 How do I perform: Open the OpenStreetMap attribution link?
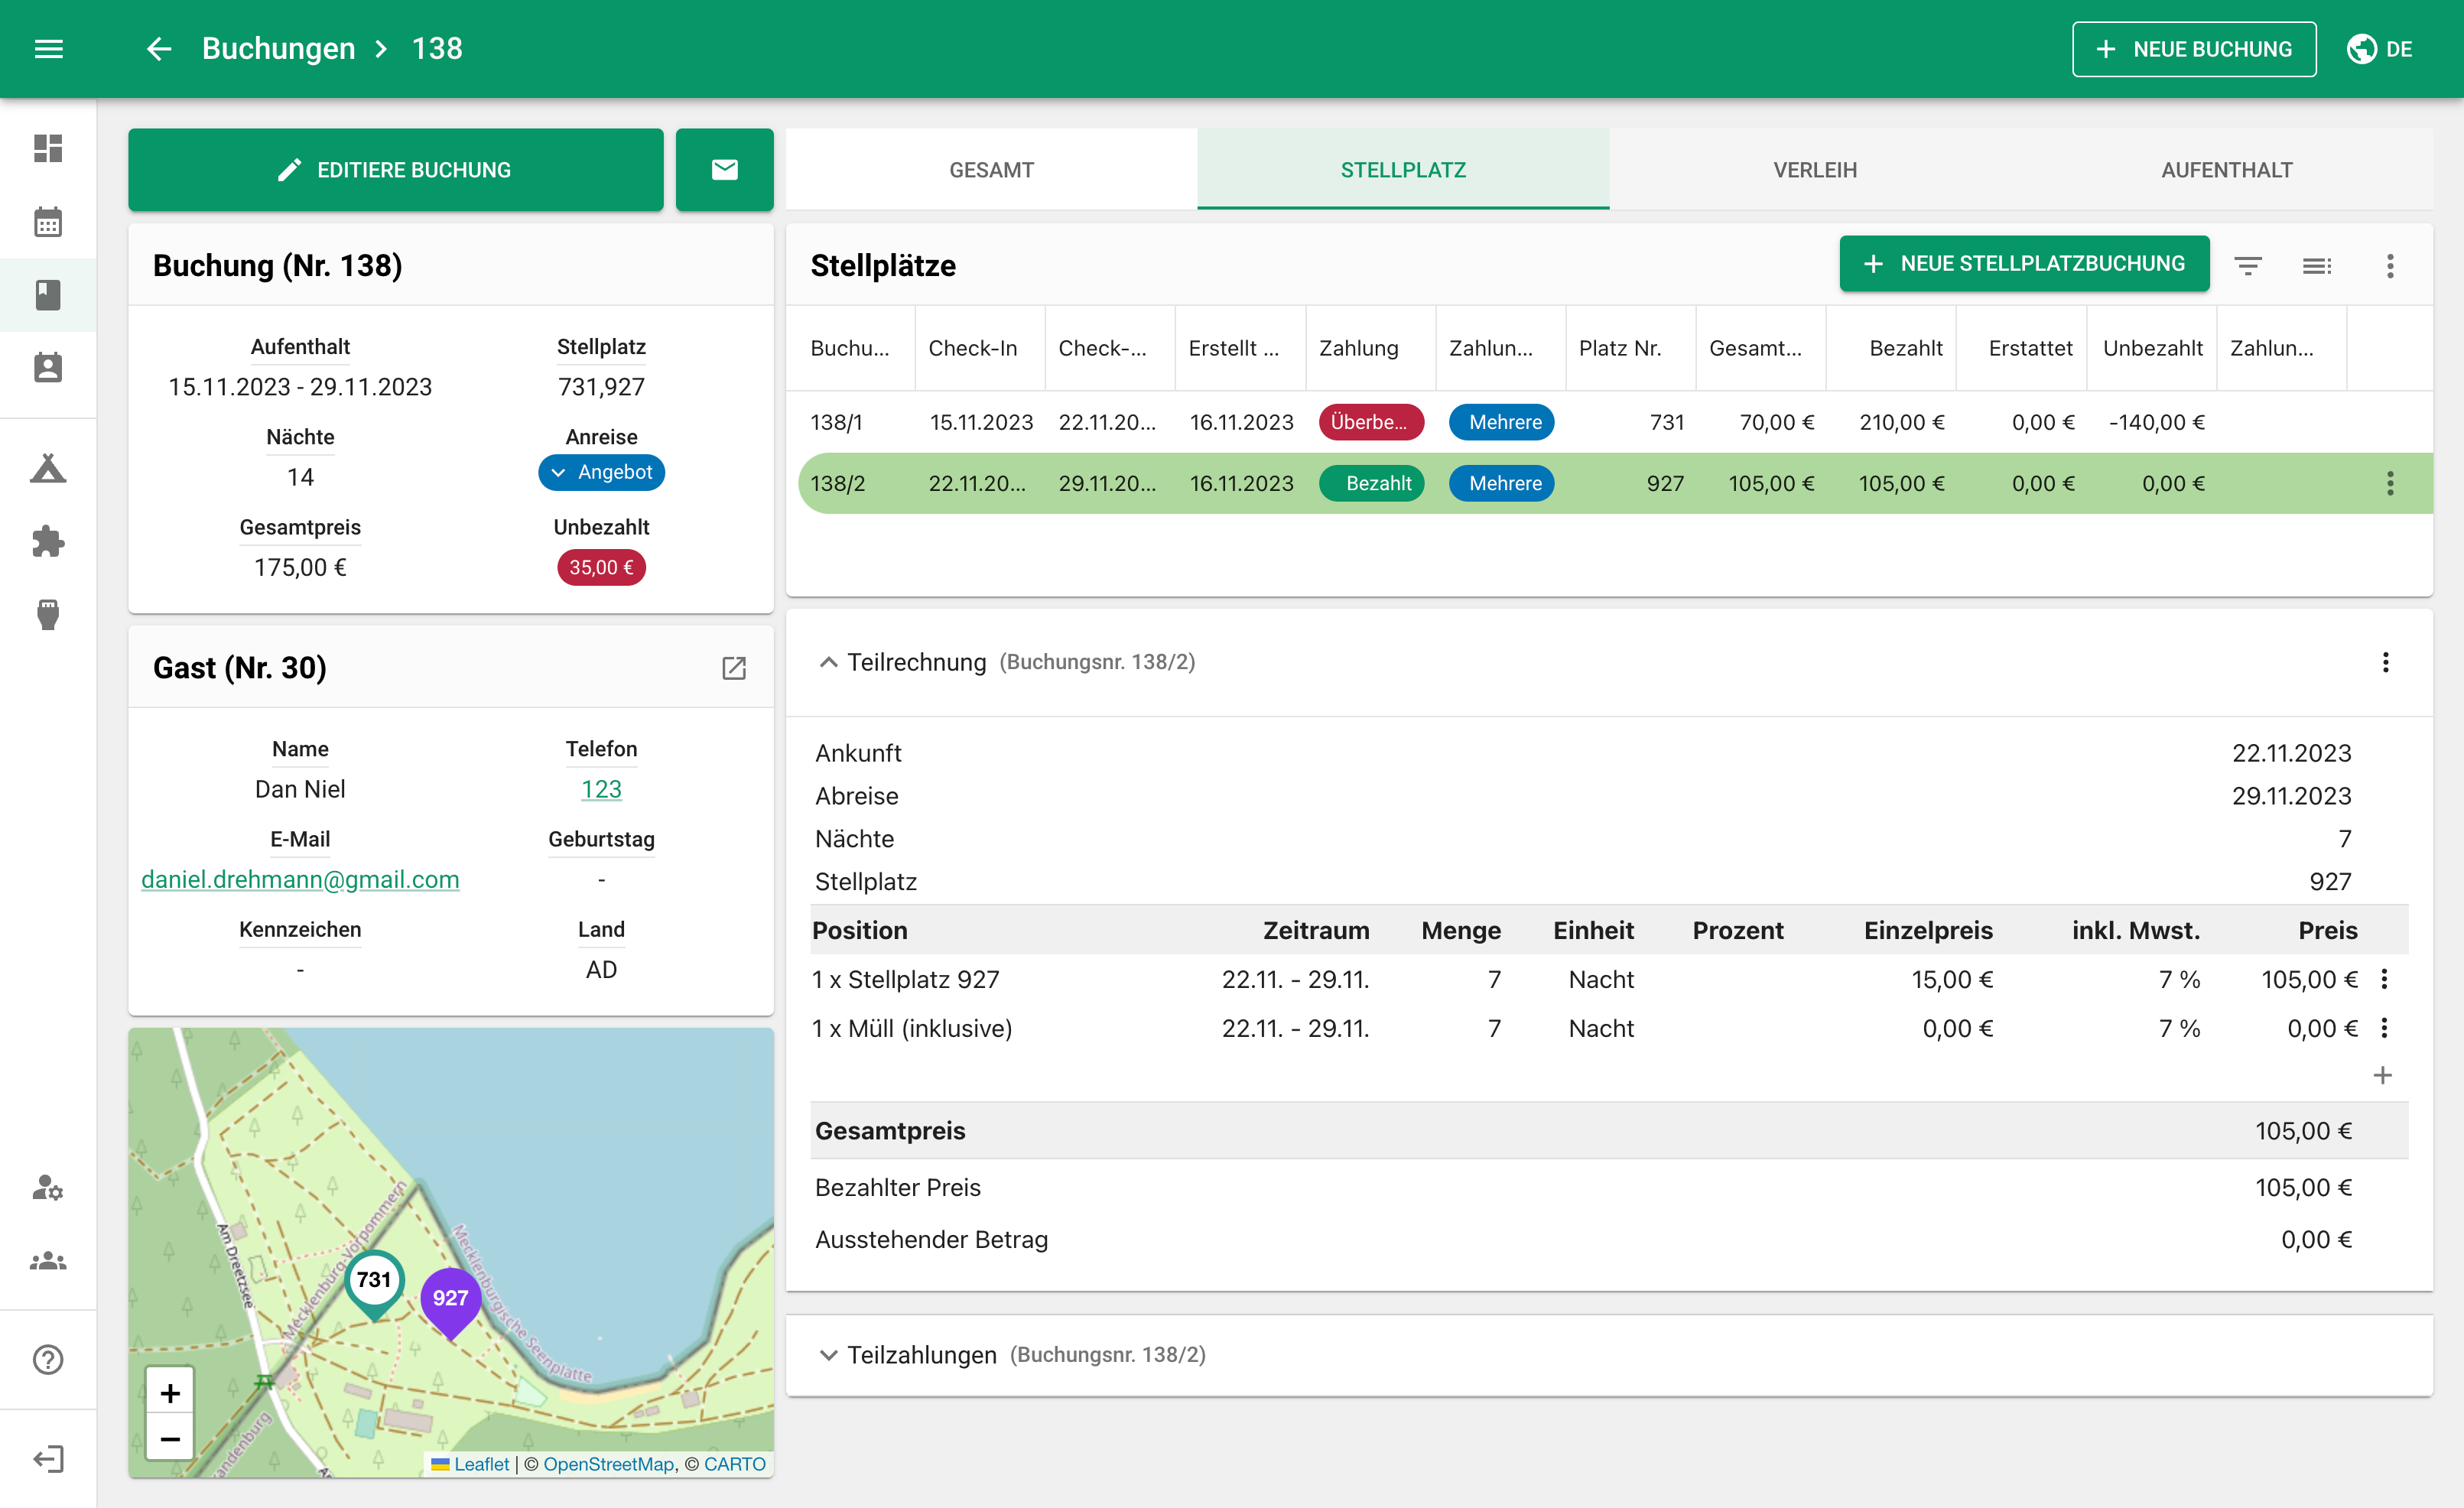[608, 1464]
